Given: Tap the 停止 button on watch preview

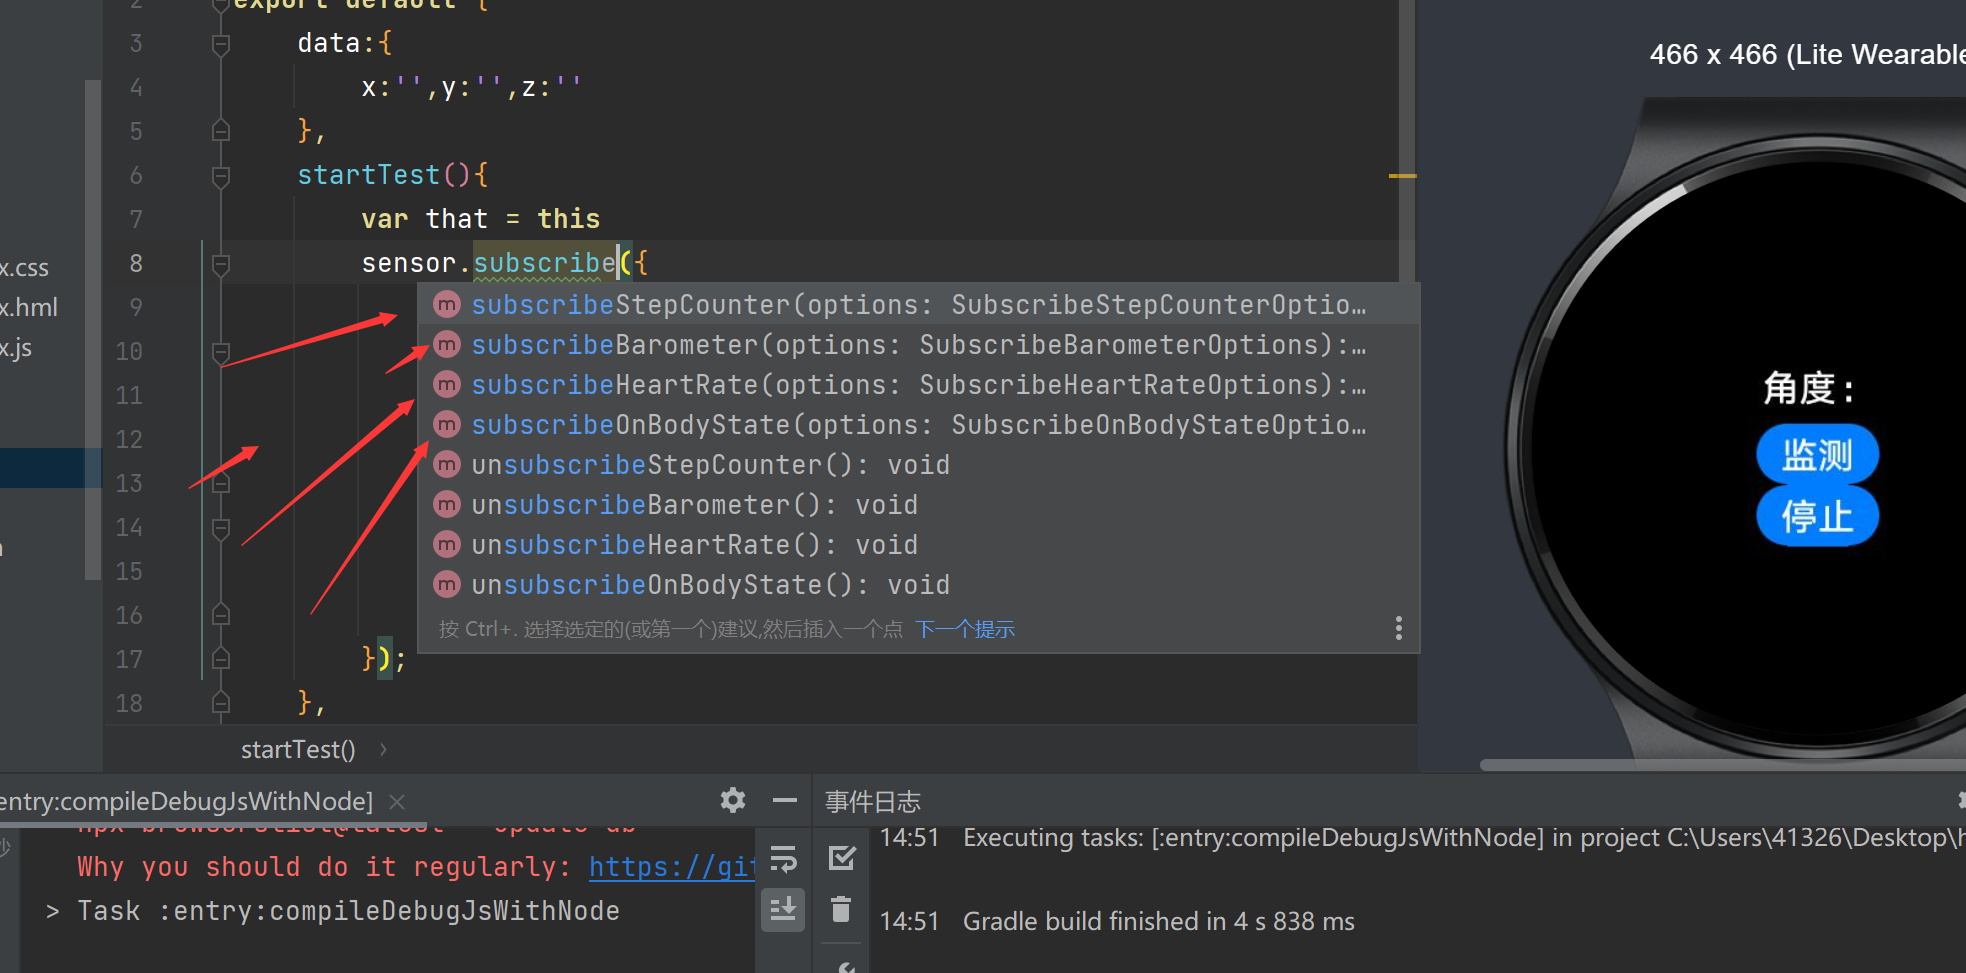Looking at the screenshot, I should 1817,516.
